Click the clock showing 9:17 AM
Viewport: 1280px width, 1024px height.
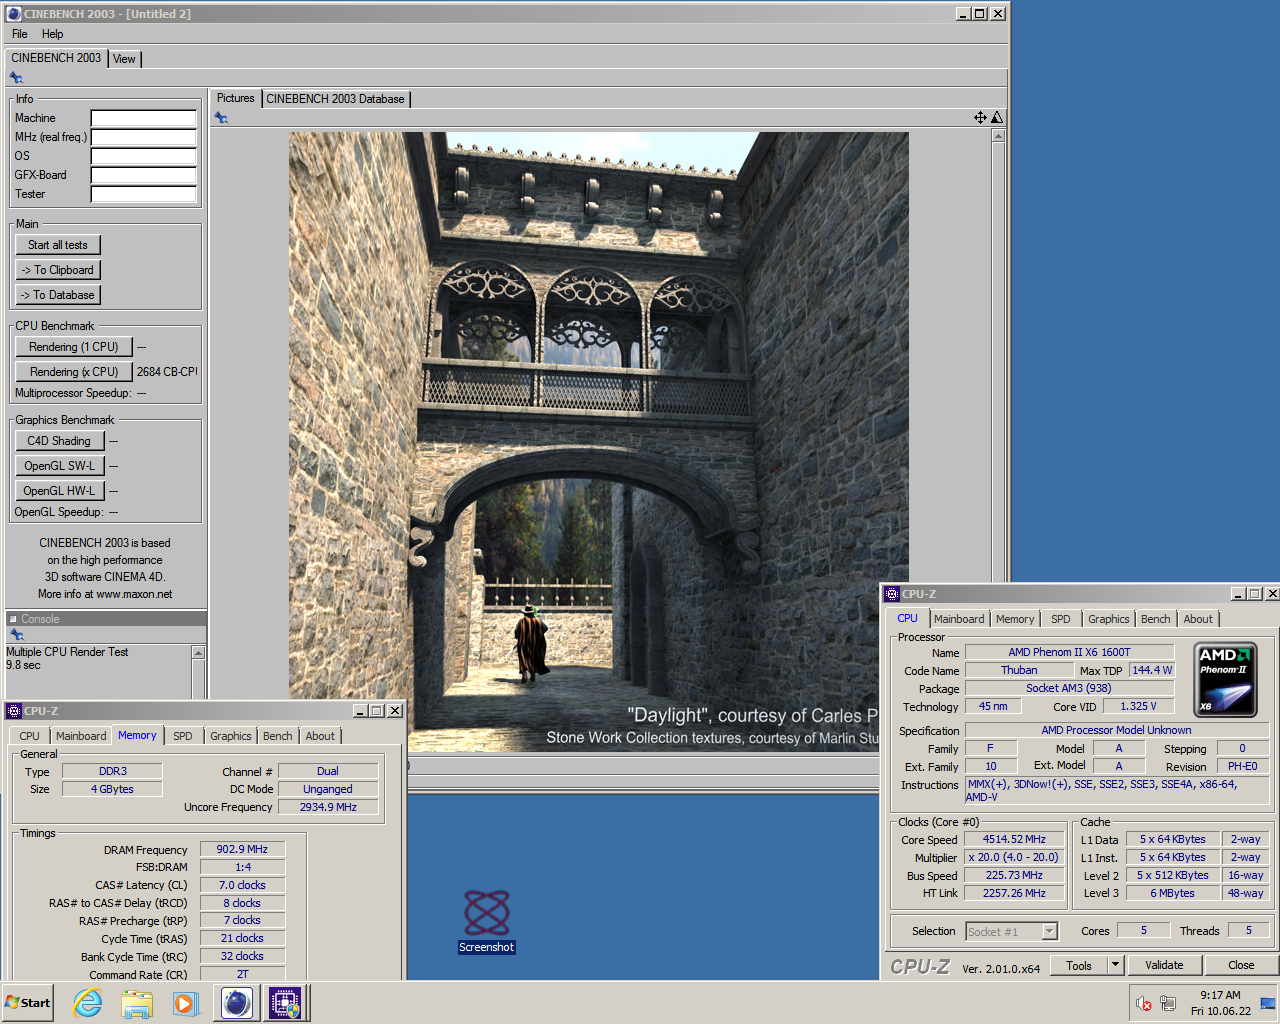(x=1220, y=995)
